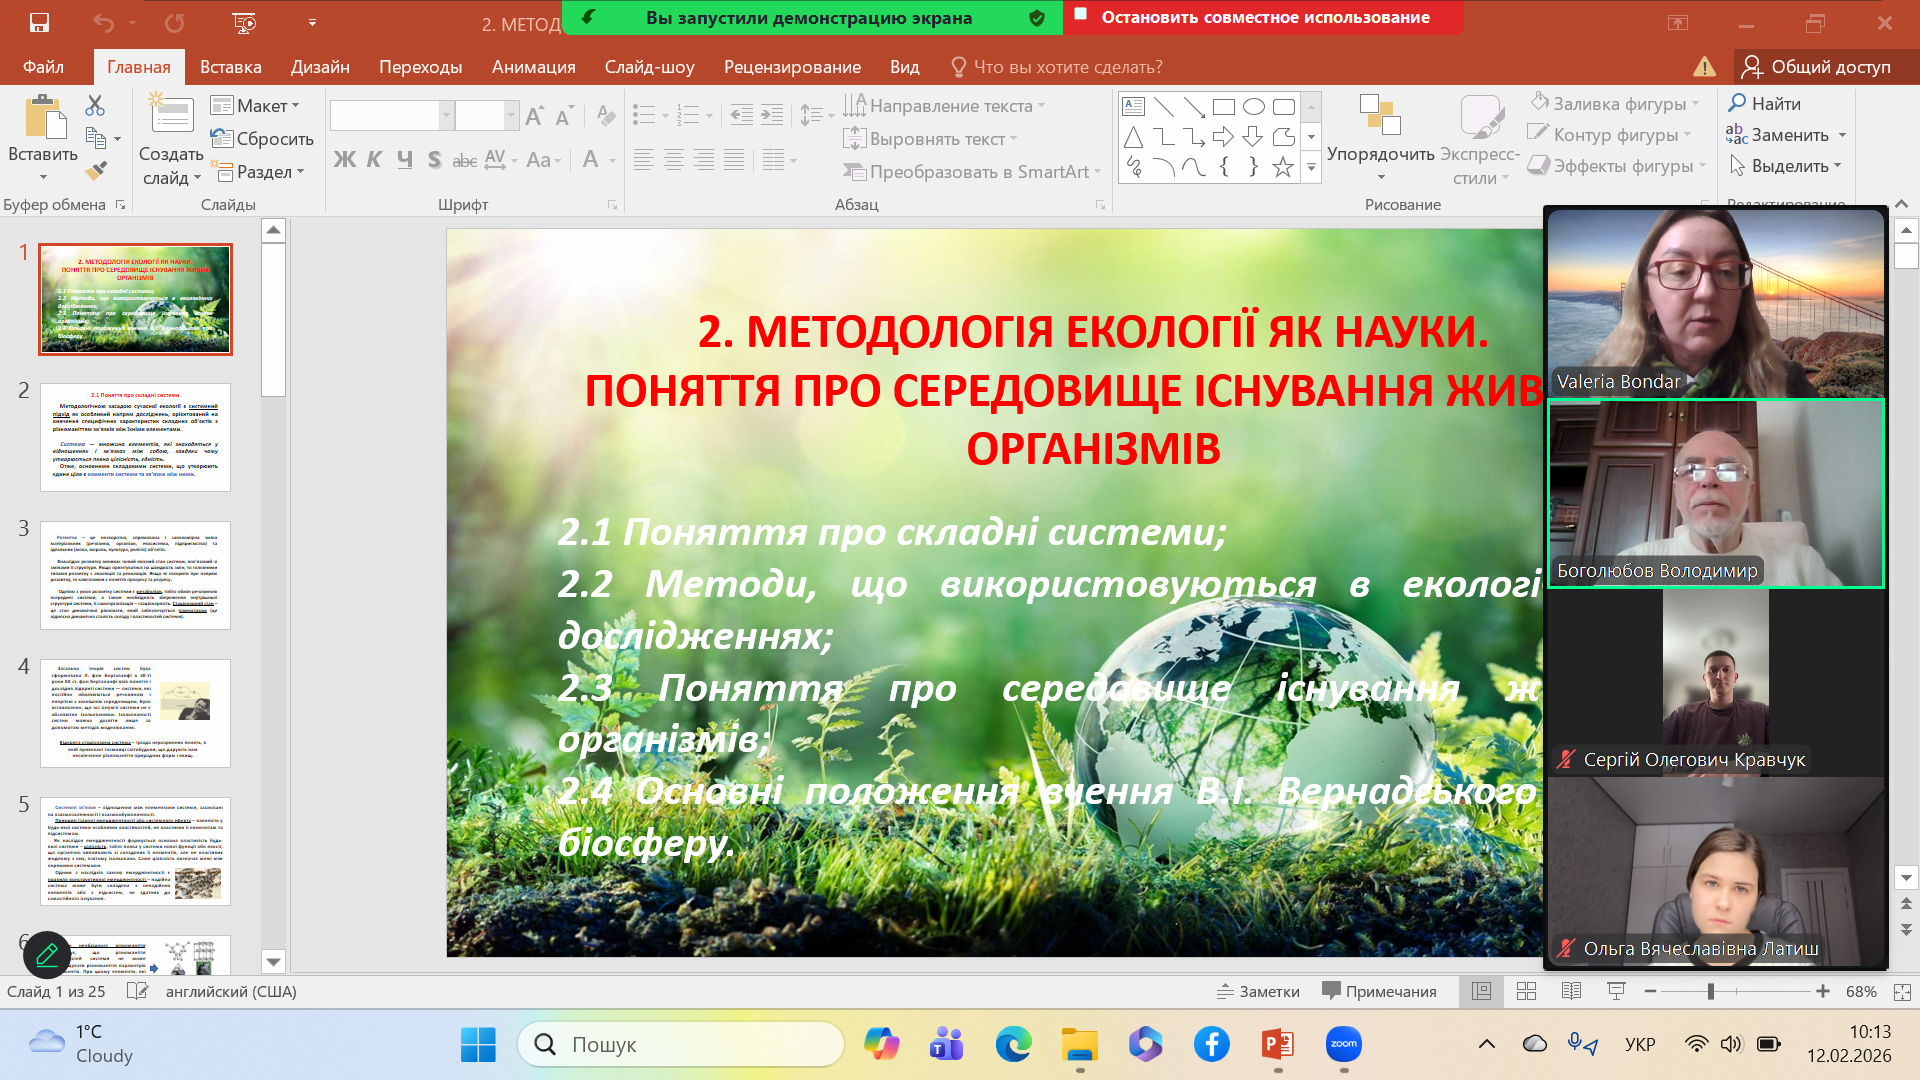
Task: Toggle Notes pane in status bar
Action: (1258, 991)
